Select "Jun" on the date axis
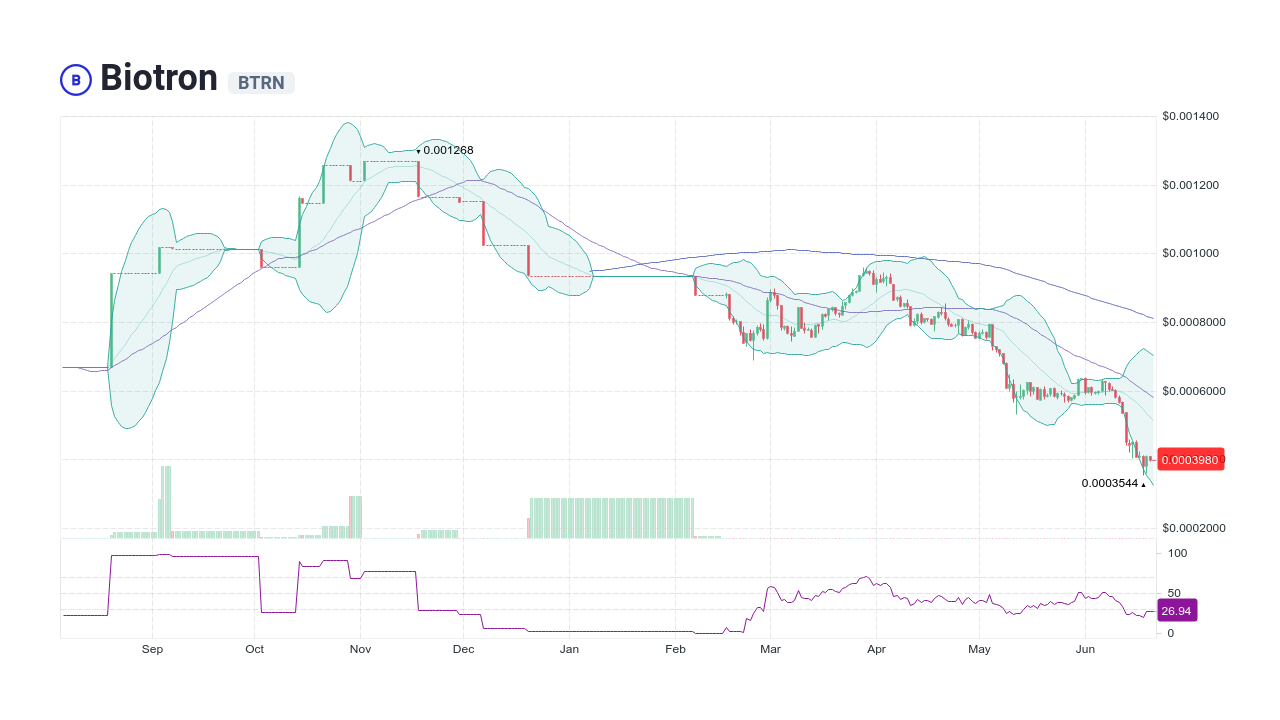 1085,649
